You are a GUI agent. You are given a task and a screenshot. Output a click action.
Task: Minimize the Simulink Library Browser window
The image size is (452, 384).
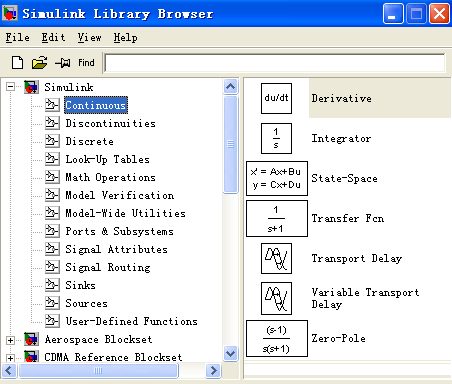pyautogui.click(x=393, y=14)
